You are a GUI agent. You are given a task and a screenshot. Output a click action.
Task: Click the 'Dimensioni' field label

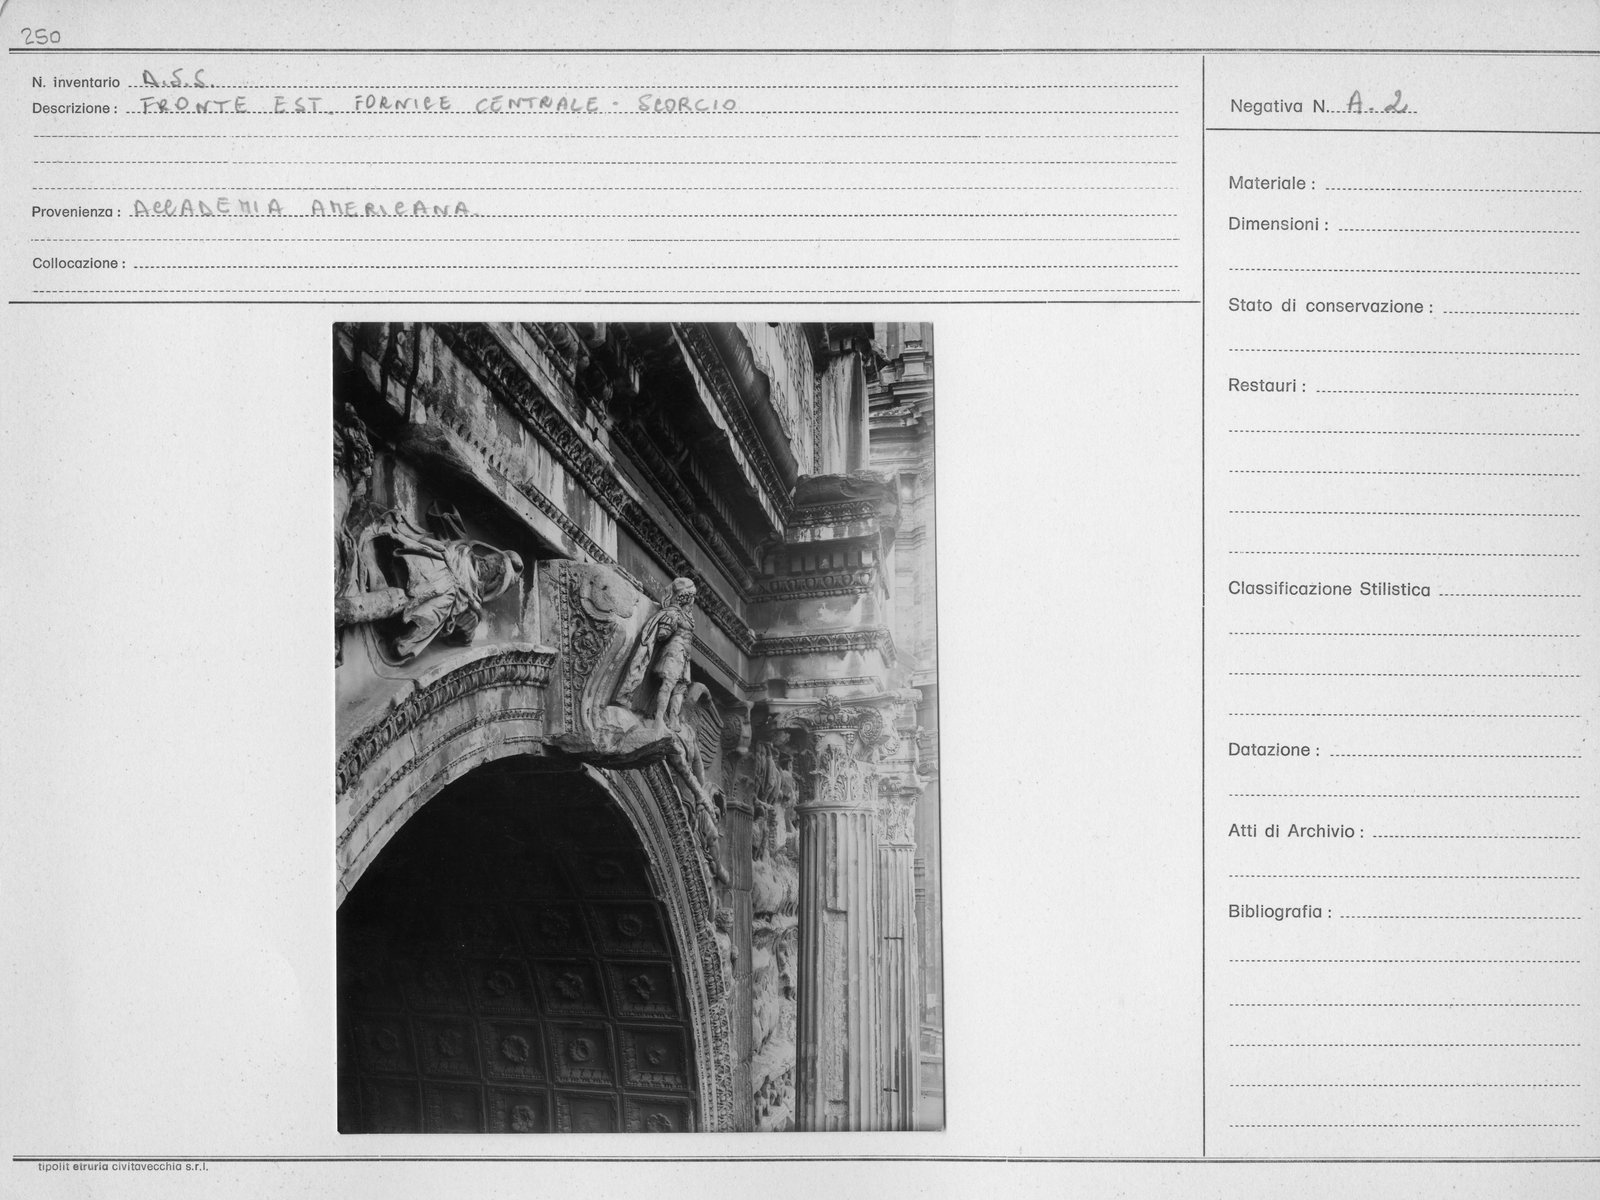[1278, 225]
